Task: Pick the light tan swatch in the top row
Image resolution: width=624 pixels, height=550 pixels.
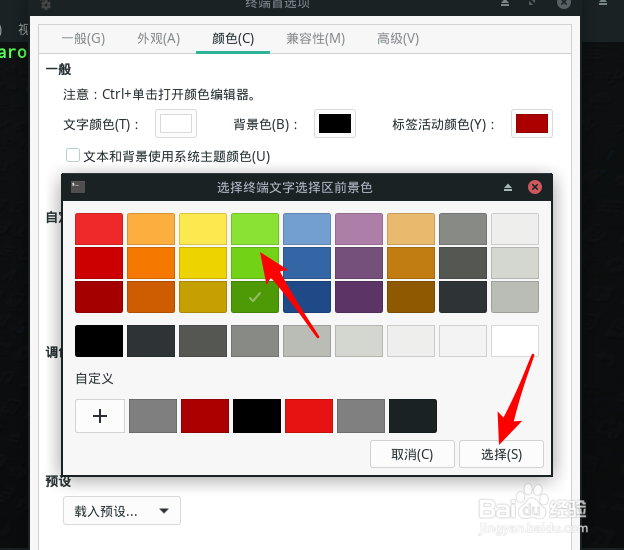Action: point(411,229)
